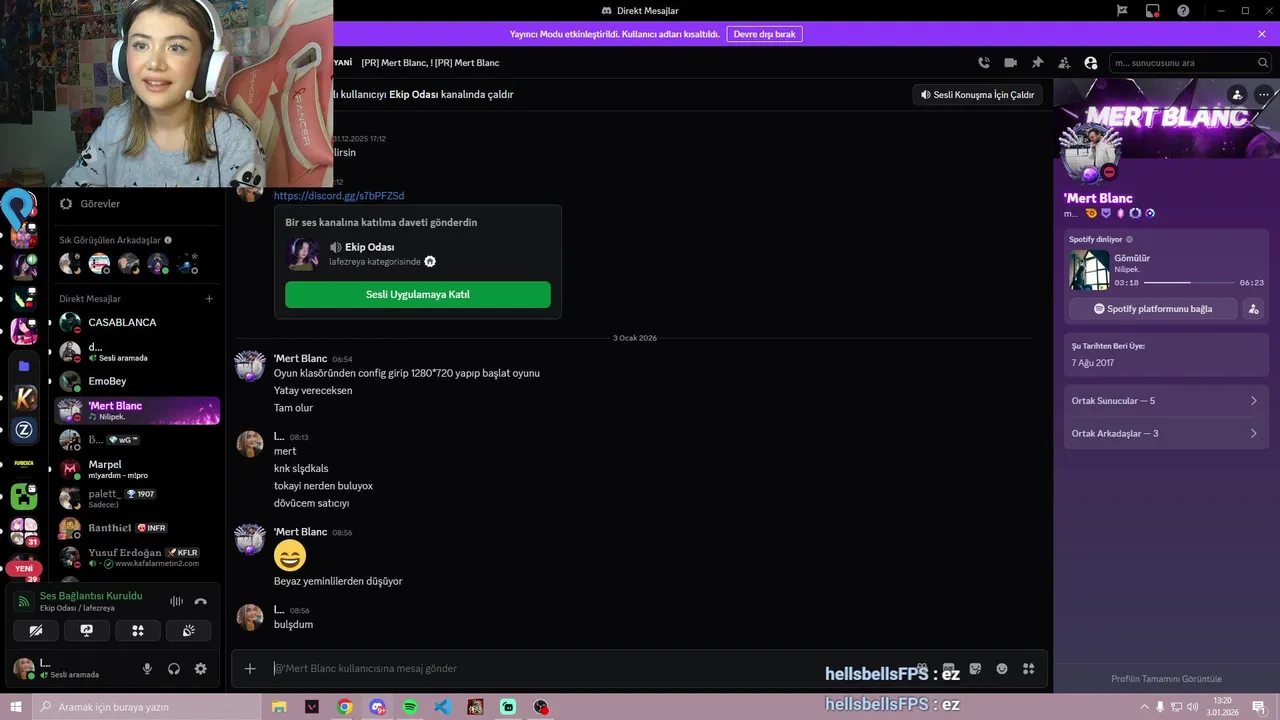The image size is (1280, 720).
Task: Open EmoBey direct message
Action: 137,381
